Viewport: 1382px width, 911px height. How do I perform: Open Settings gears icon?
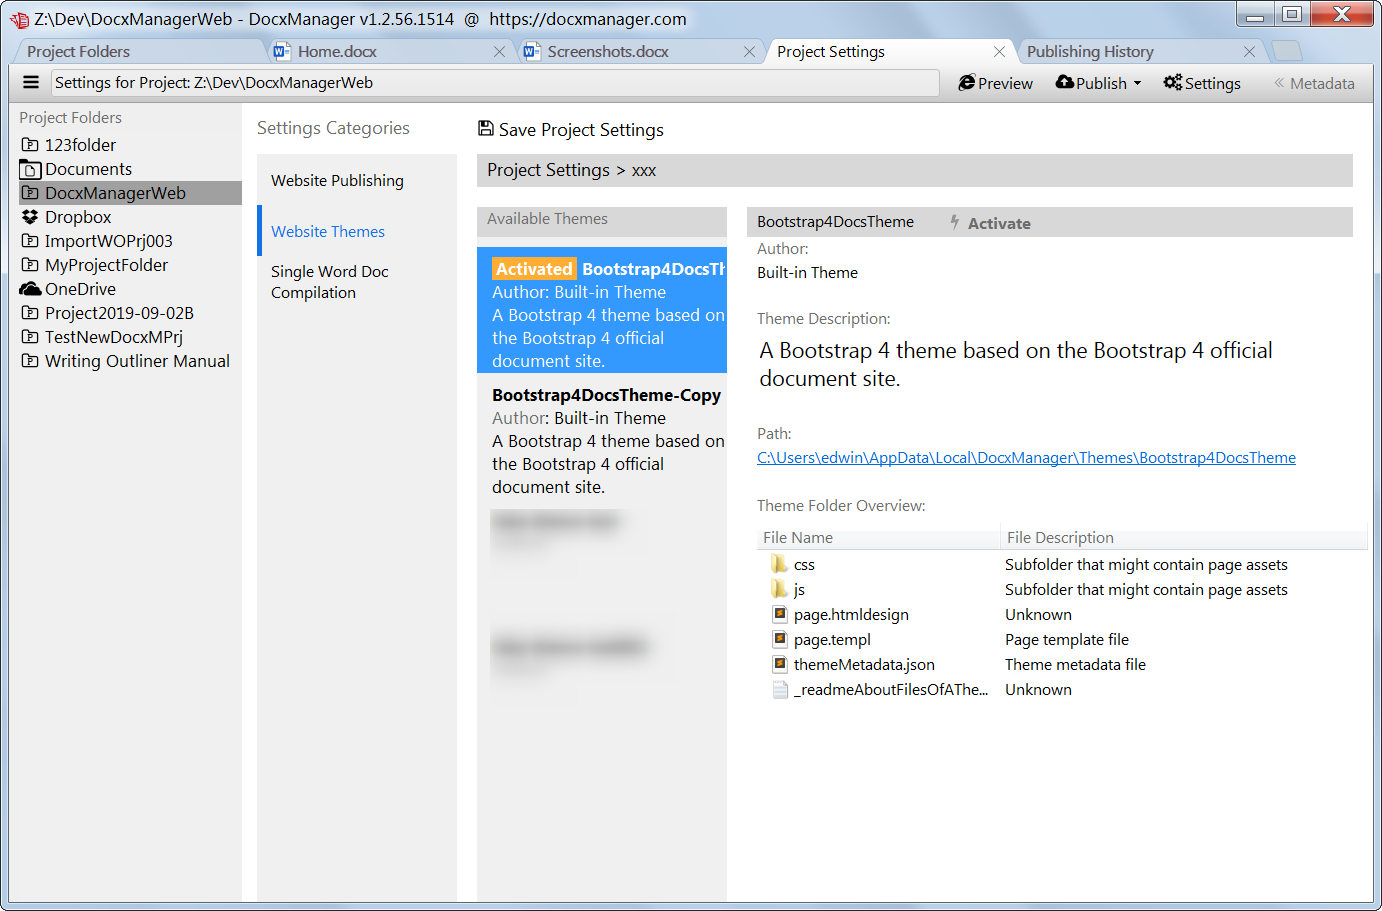pos(1173,82)
